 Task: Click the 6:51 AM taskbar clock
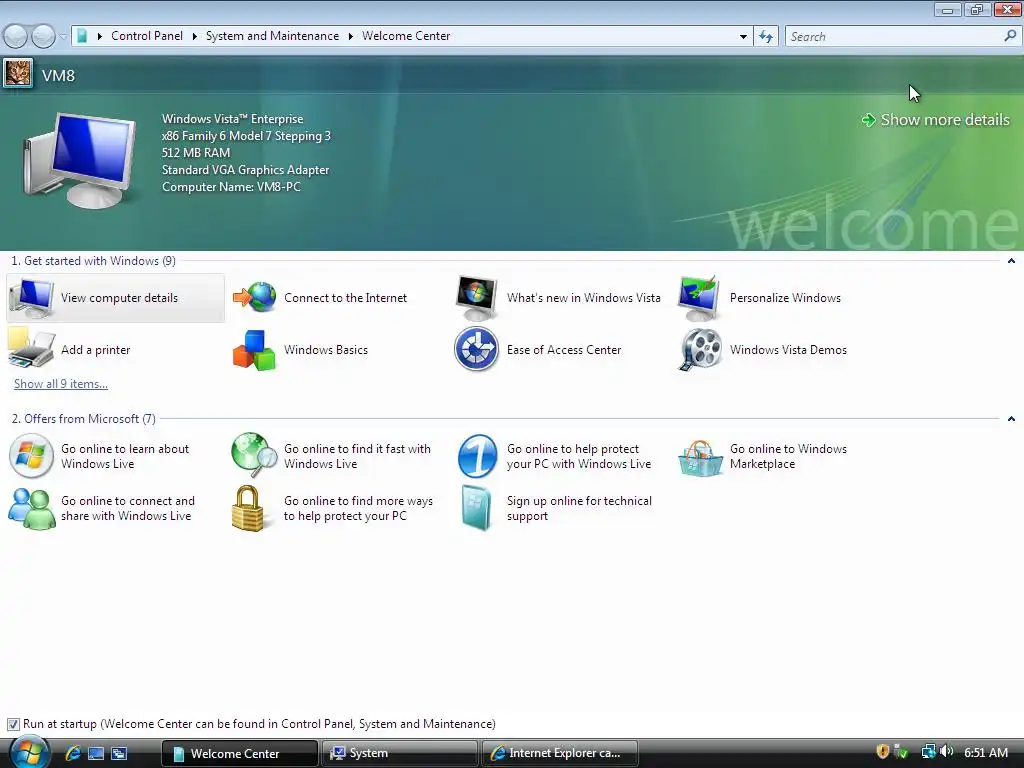986,752
